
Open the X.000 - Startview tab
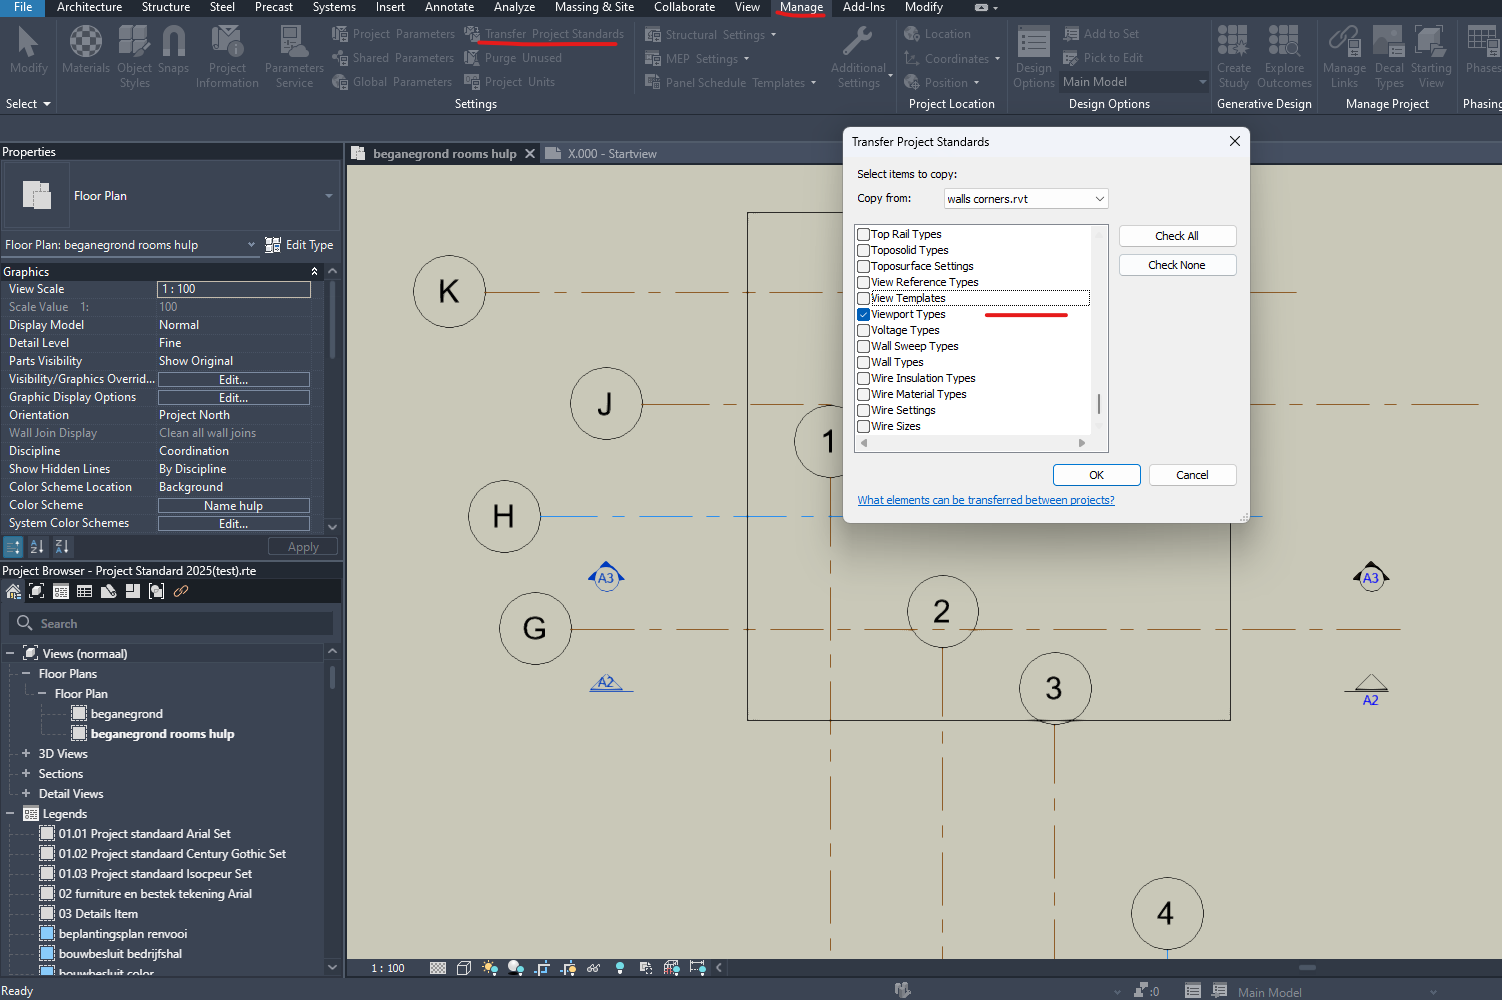612,153
